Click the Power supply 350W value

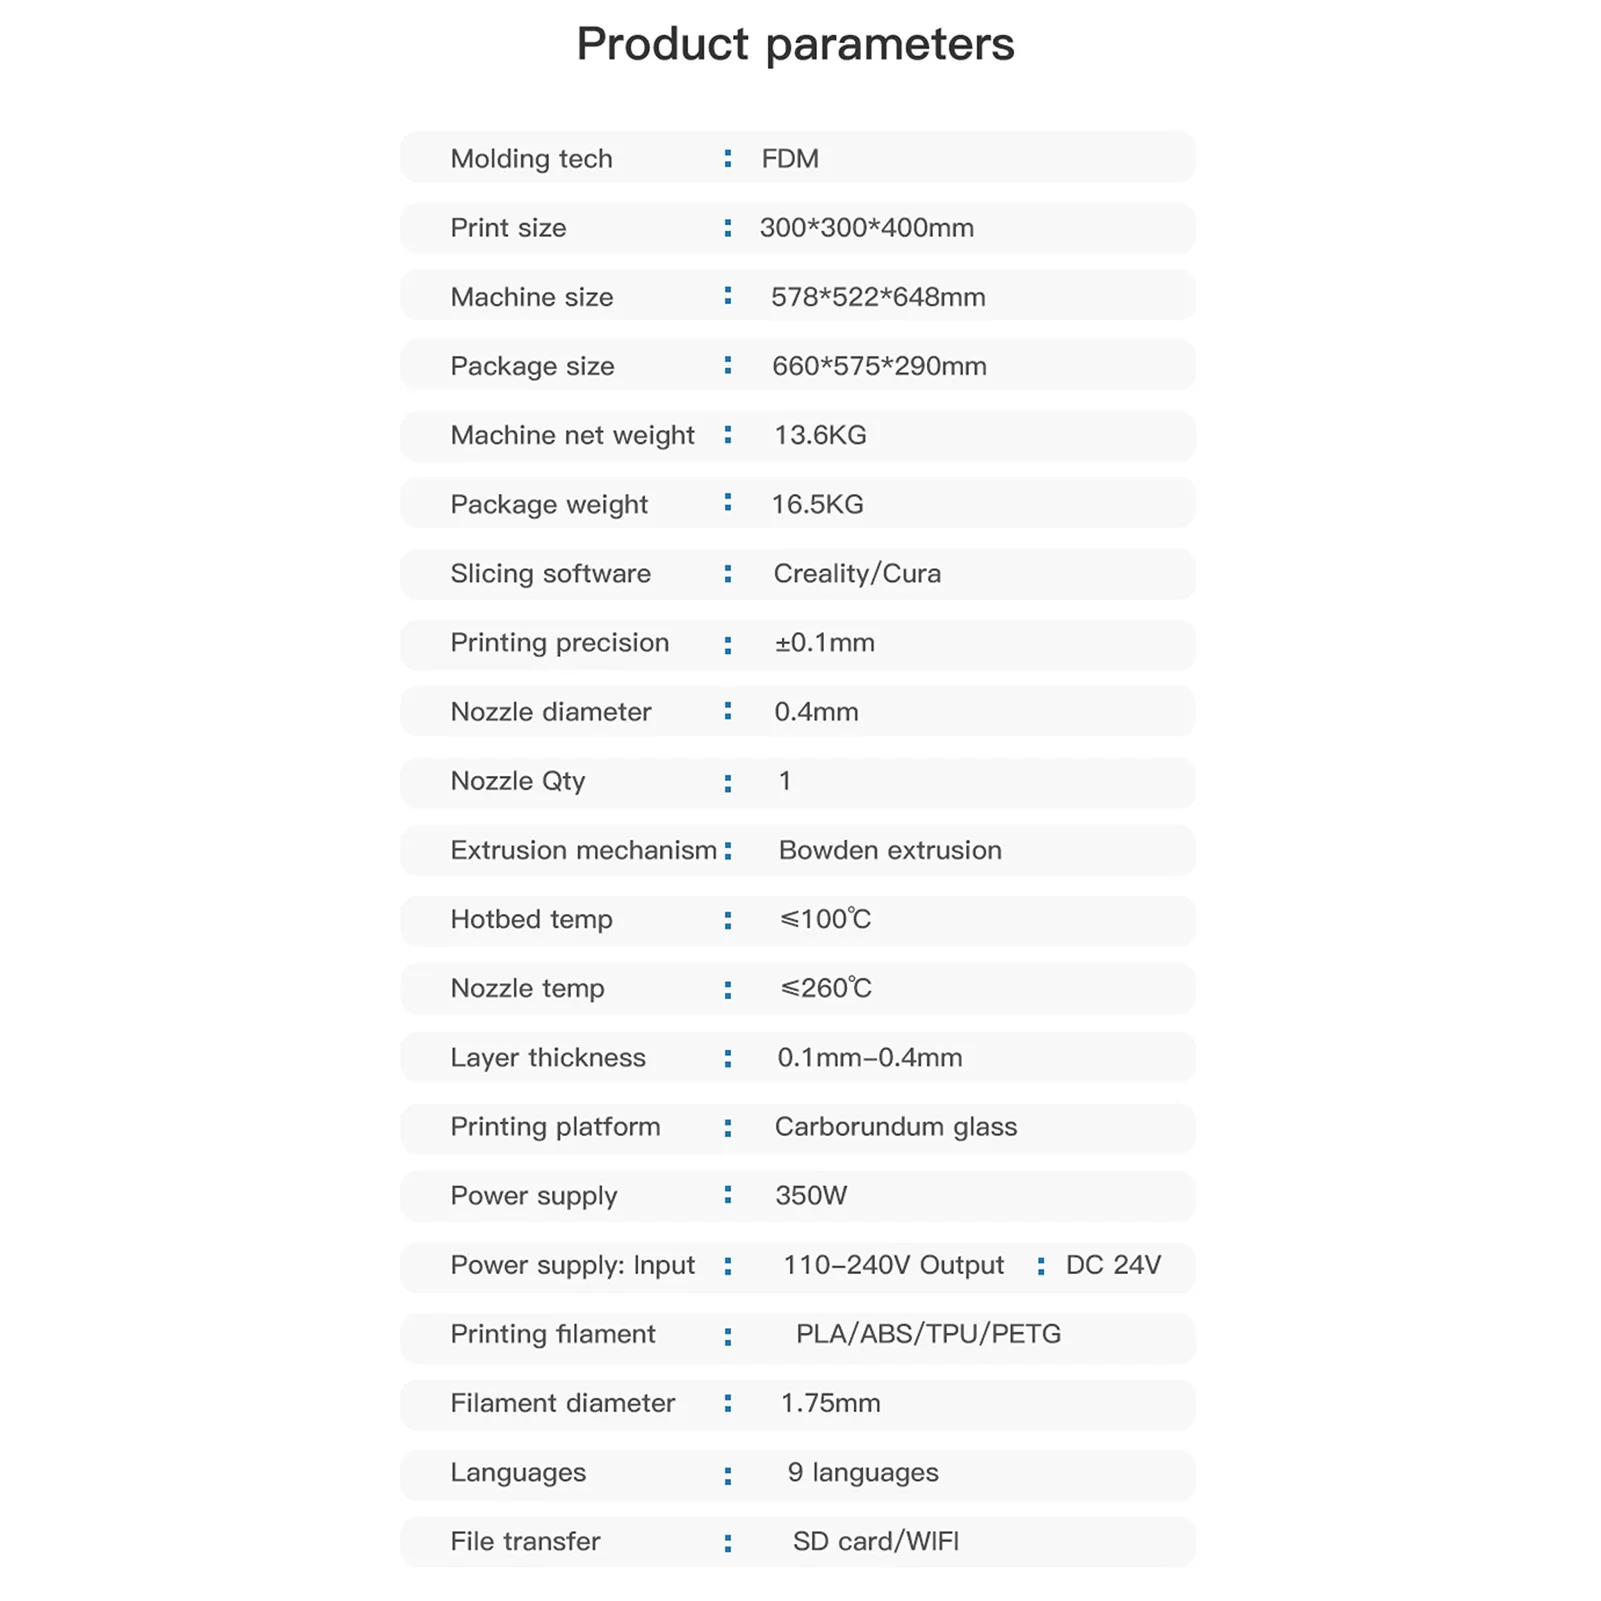(x=811, y=1196)
